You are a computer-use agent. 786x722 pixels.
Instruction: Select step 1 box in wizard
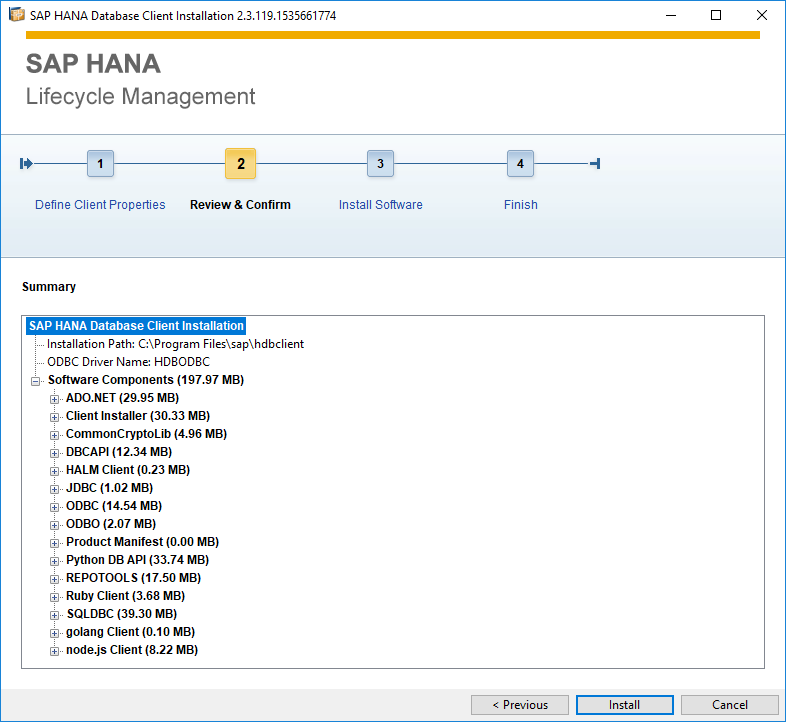(x=100, y=163)
